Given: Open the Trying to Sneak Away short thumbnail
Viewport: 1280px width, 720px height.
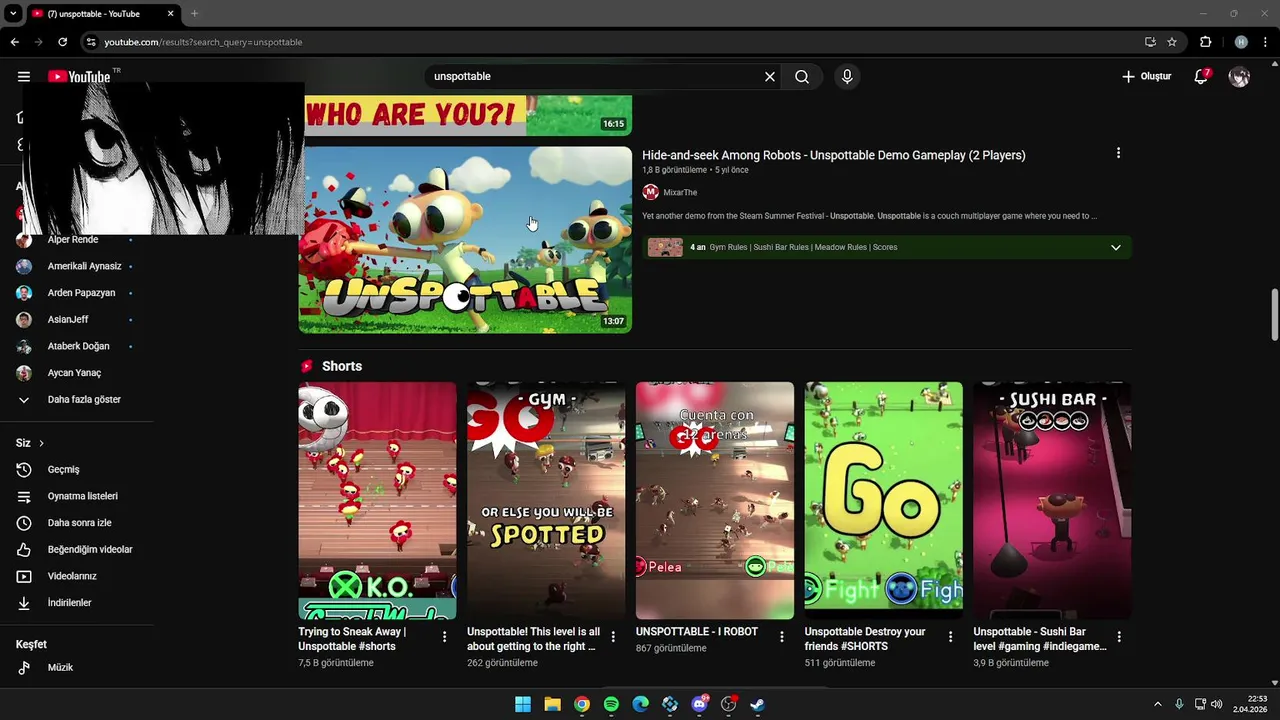Looking at the screenshot, I should coord(377,501).
